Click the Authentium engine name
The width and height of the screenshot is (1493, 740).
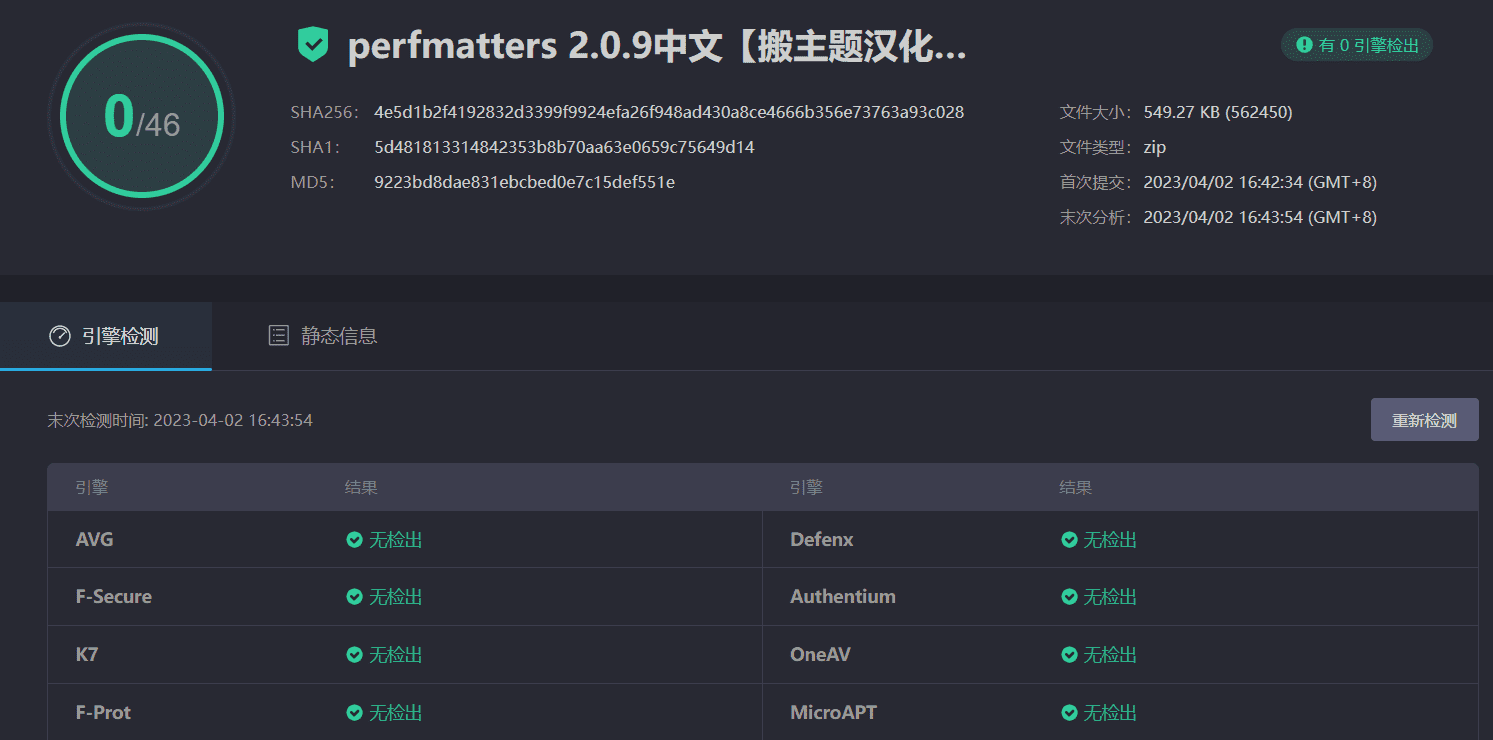pyautogui.click(x=843, y=597)
